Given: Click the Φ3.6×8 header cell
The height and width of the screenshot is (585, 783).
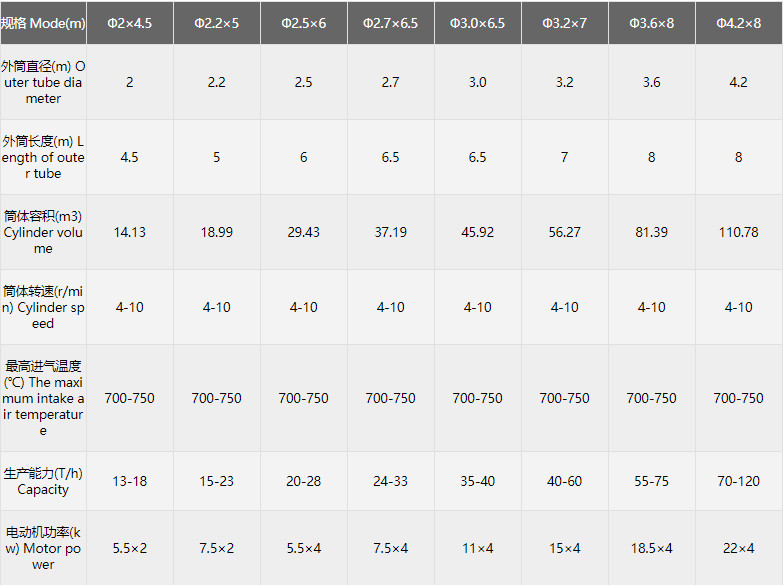Looking at the screenshot, I should 652,22.
